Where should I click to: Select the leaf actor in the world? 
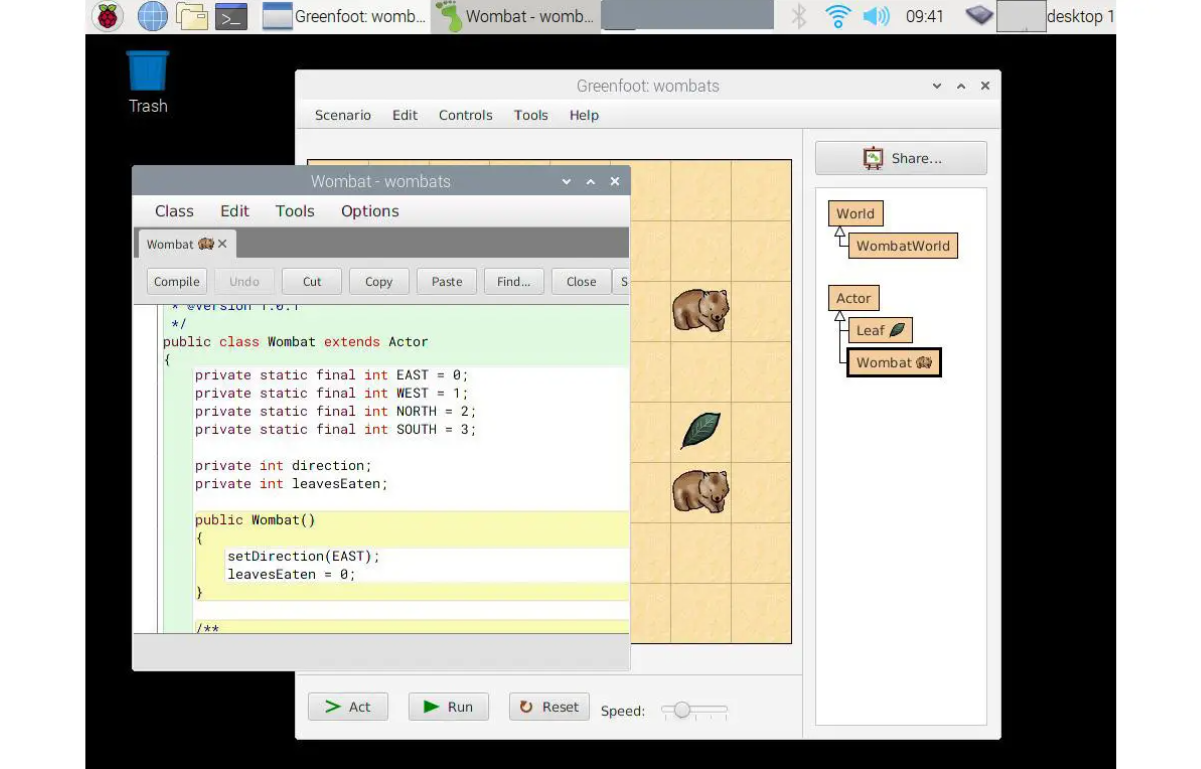coord(700,430)
